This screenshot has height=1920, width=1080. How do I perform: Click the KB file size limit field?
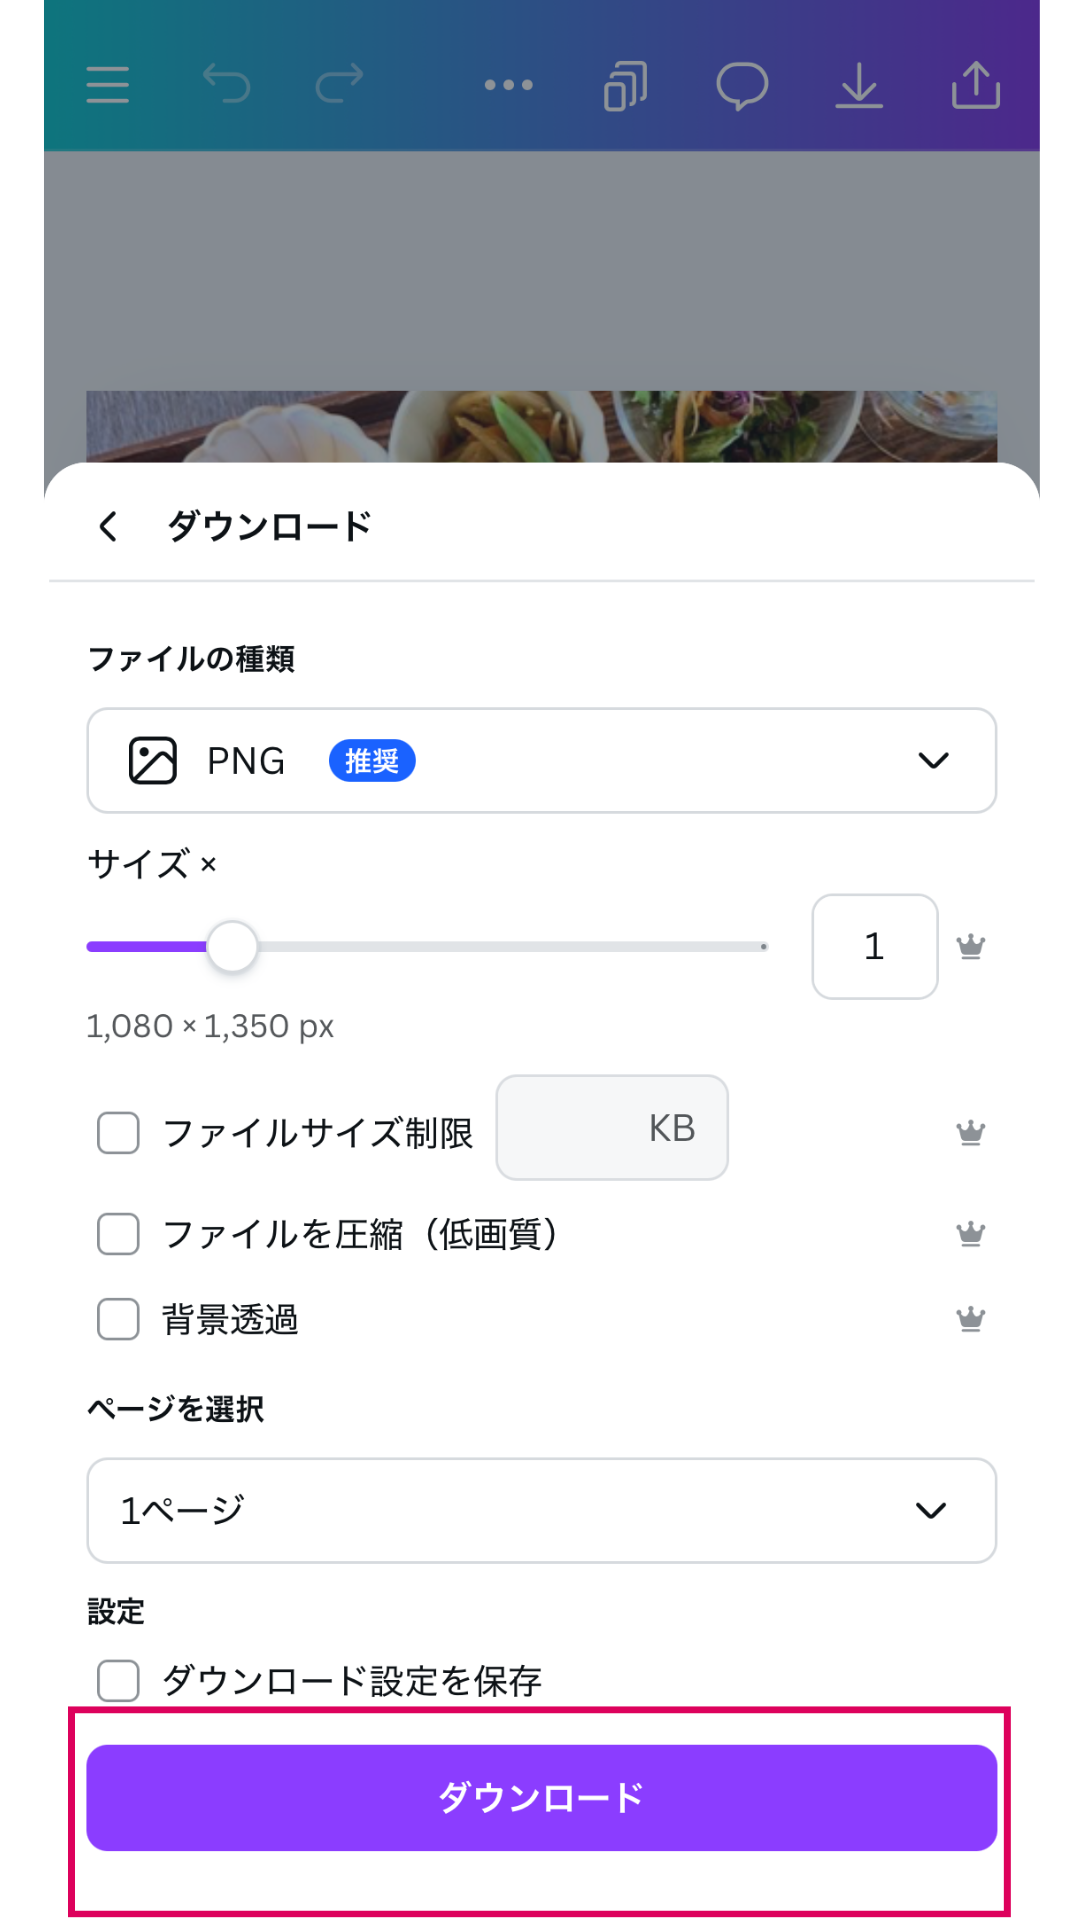coord(611,1128)
